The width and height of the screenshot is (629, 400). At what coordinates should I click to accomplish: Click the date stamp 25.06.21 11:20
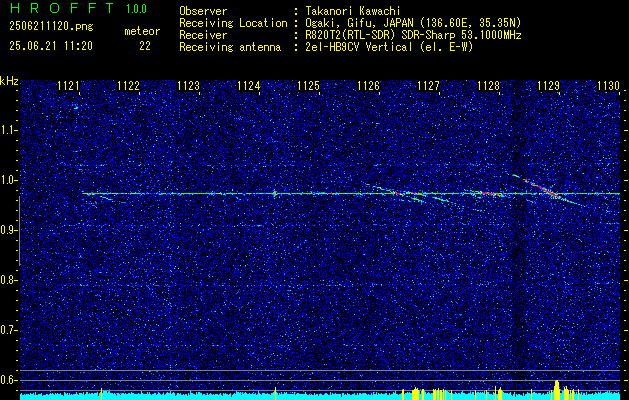[51, 46]
